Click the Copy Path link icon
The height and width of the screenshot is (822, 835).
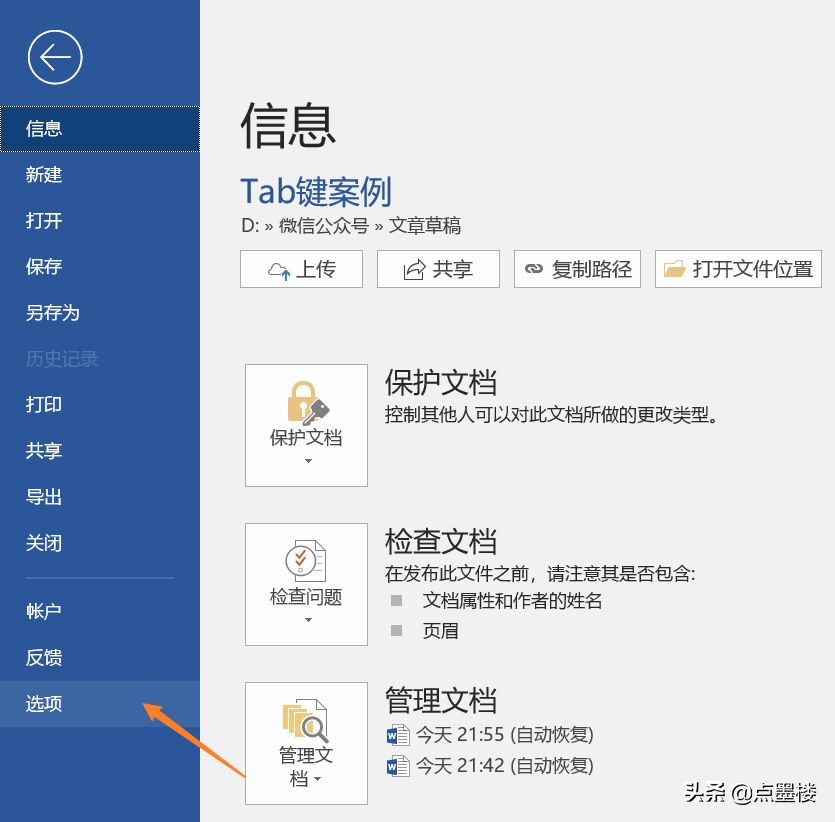click(x=534, y=268)
